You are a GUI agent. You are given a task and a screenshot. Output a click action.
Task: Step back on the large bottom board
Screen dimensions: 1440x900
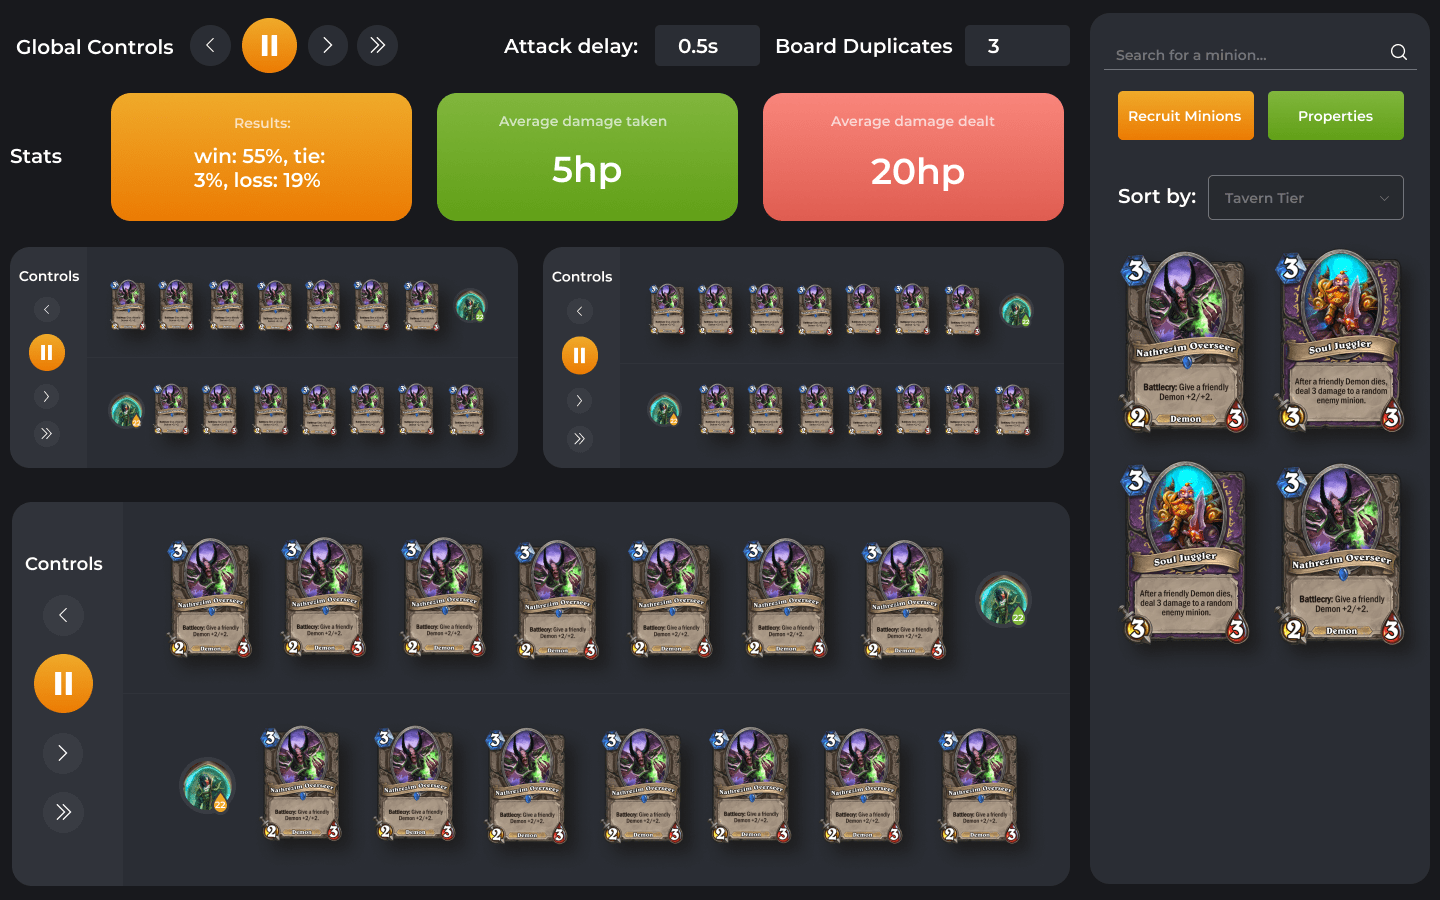coord(63,615)
